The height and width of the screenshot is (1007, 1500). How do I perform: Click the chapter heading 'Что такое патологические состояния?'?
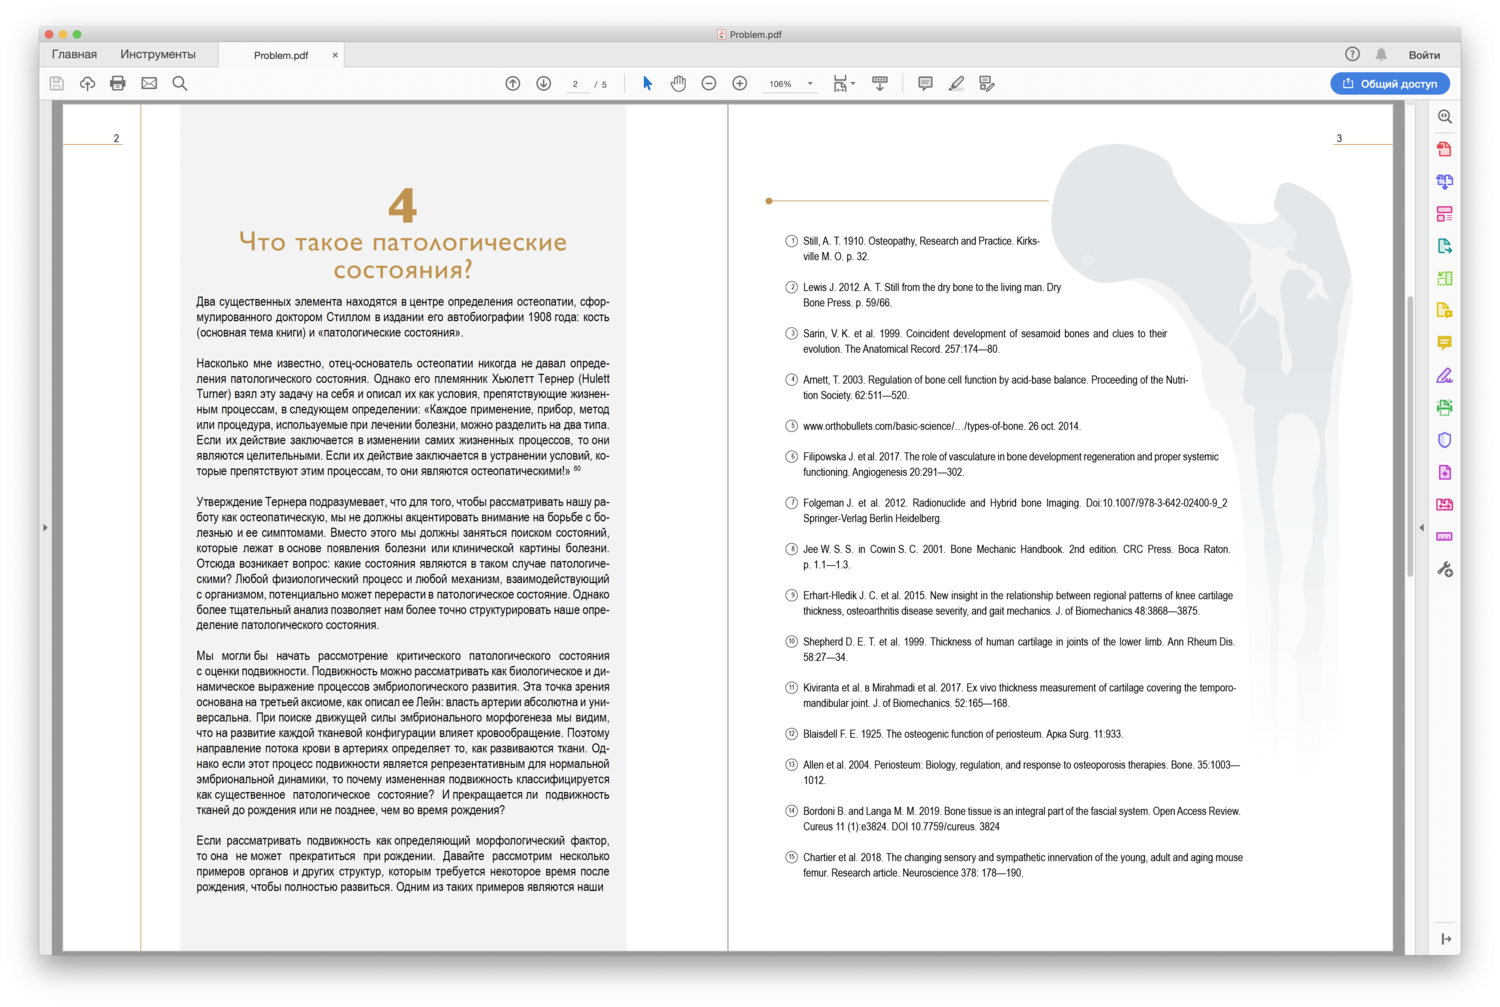[x=402, y=256]
